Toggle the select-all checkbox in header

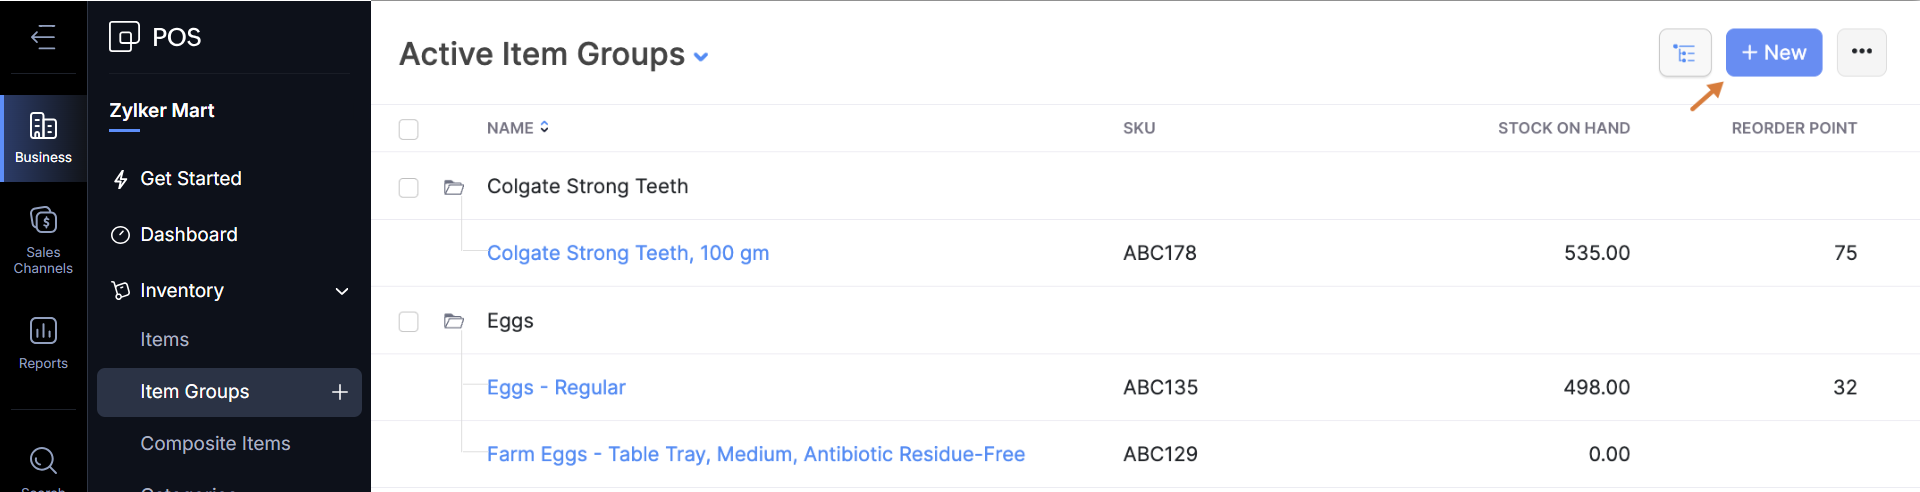(x=408, y=129)
